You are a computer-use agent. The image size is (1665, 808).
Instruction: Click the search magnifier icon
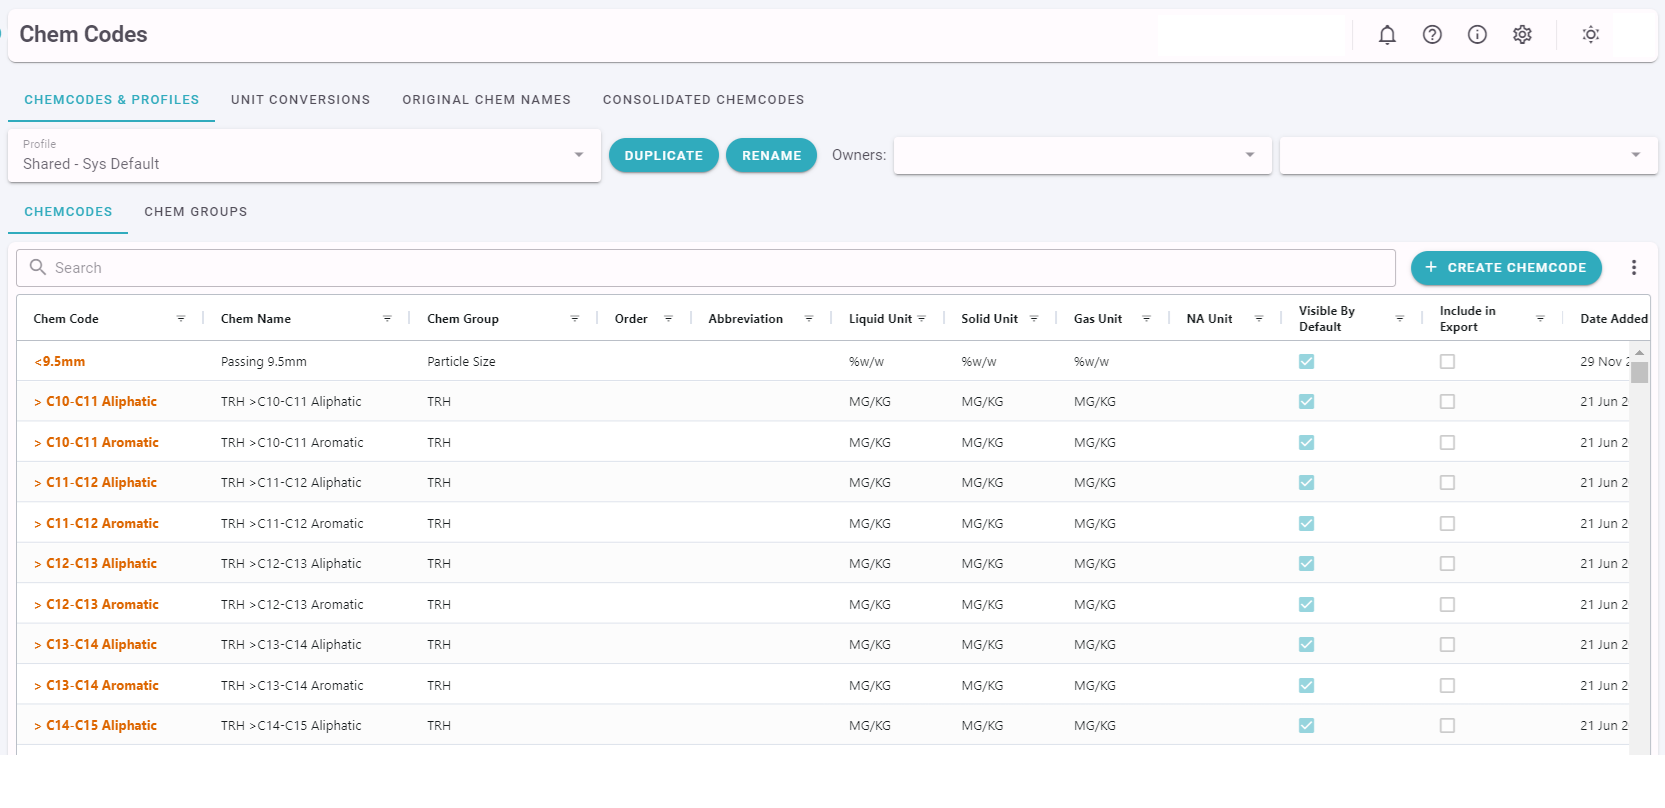(x=38, y=267)
